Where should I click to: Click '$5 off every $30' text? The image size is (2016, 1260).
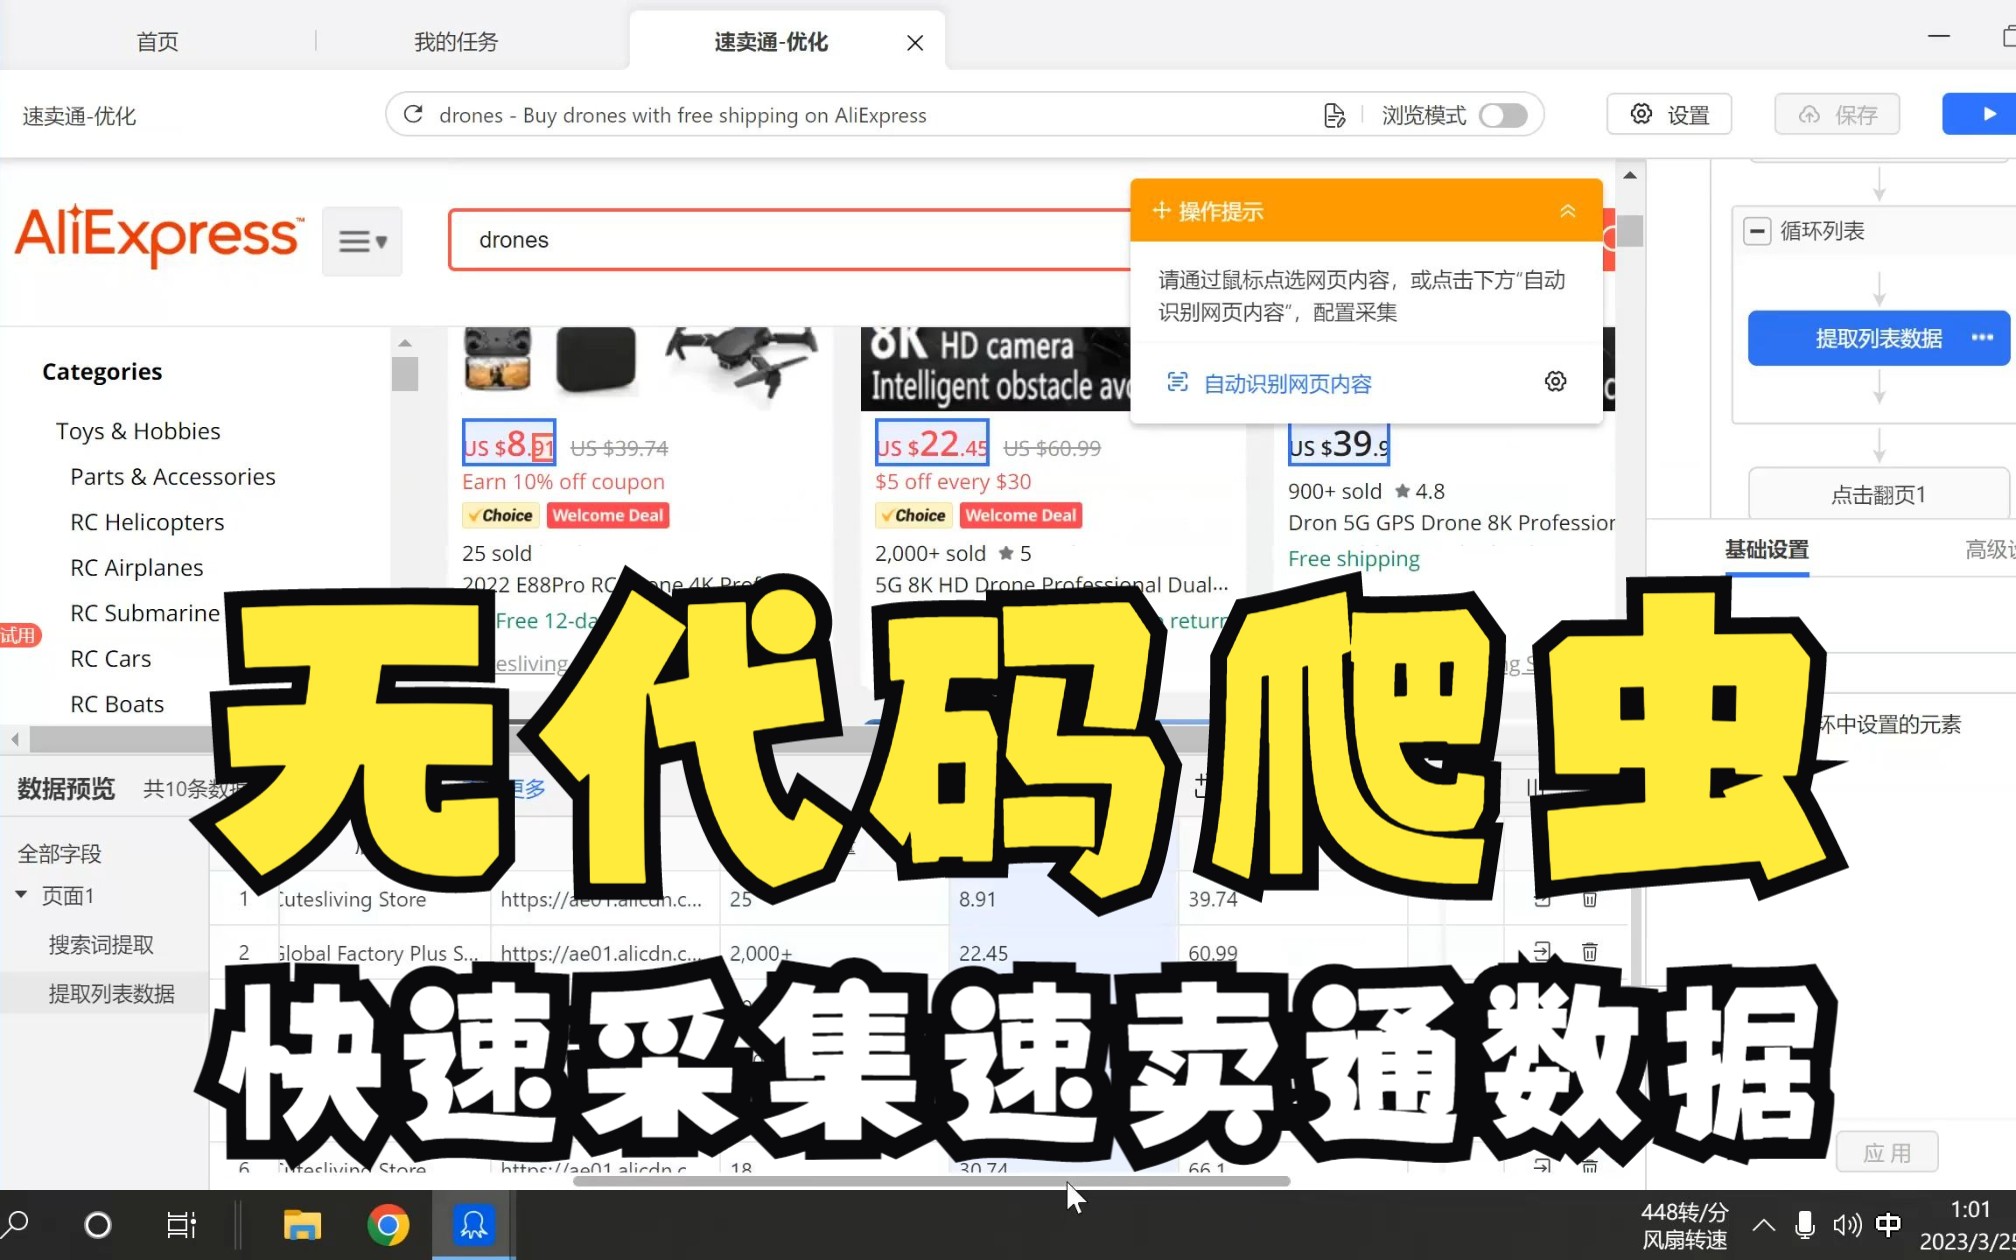(x=953, y=481)
